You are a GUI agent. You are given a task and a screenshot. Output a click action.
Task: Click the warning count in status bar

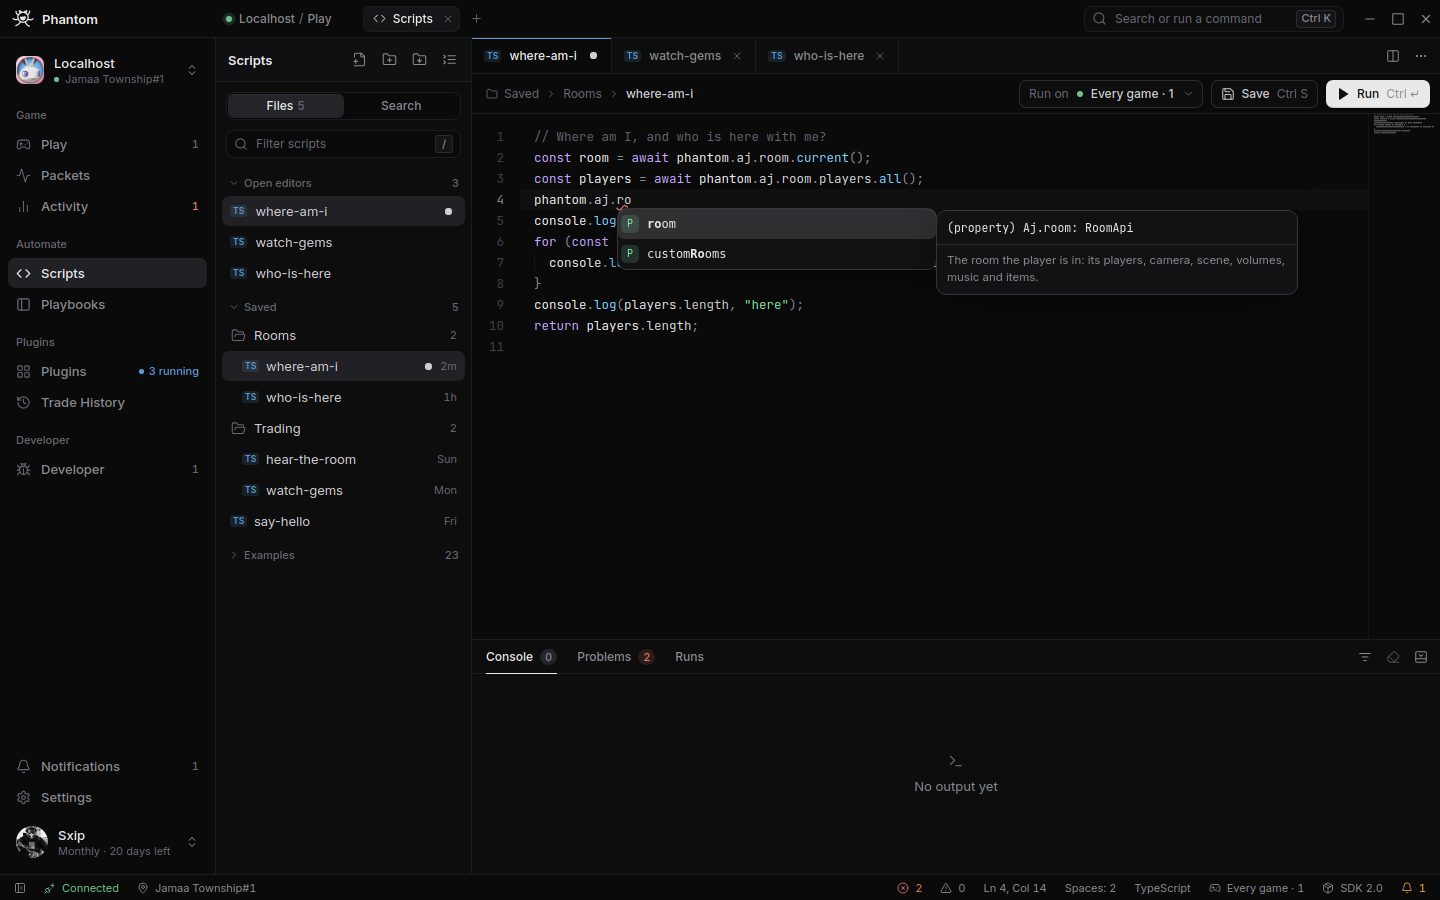(x=953, y=888)
